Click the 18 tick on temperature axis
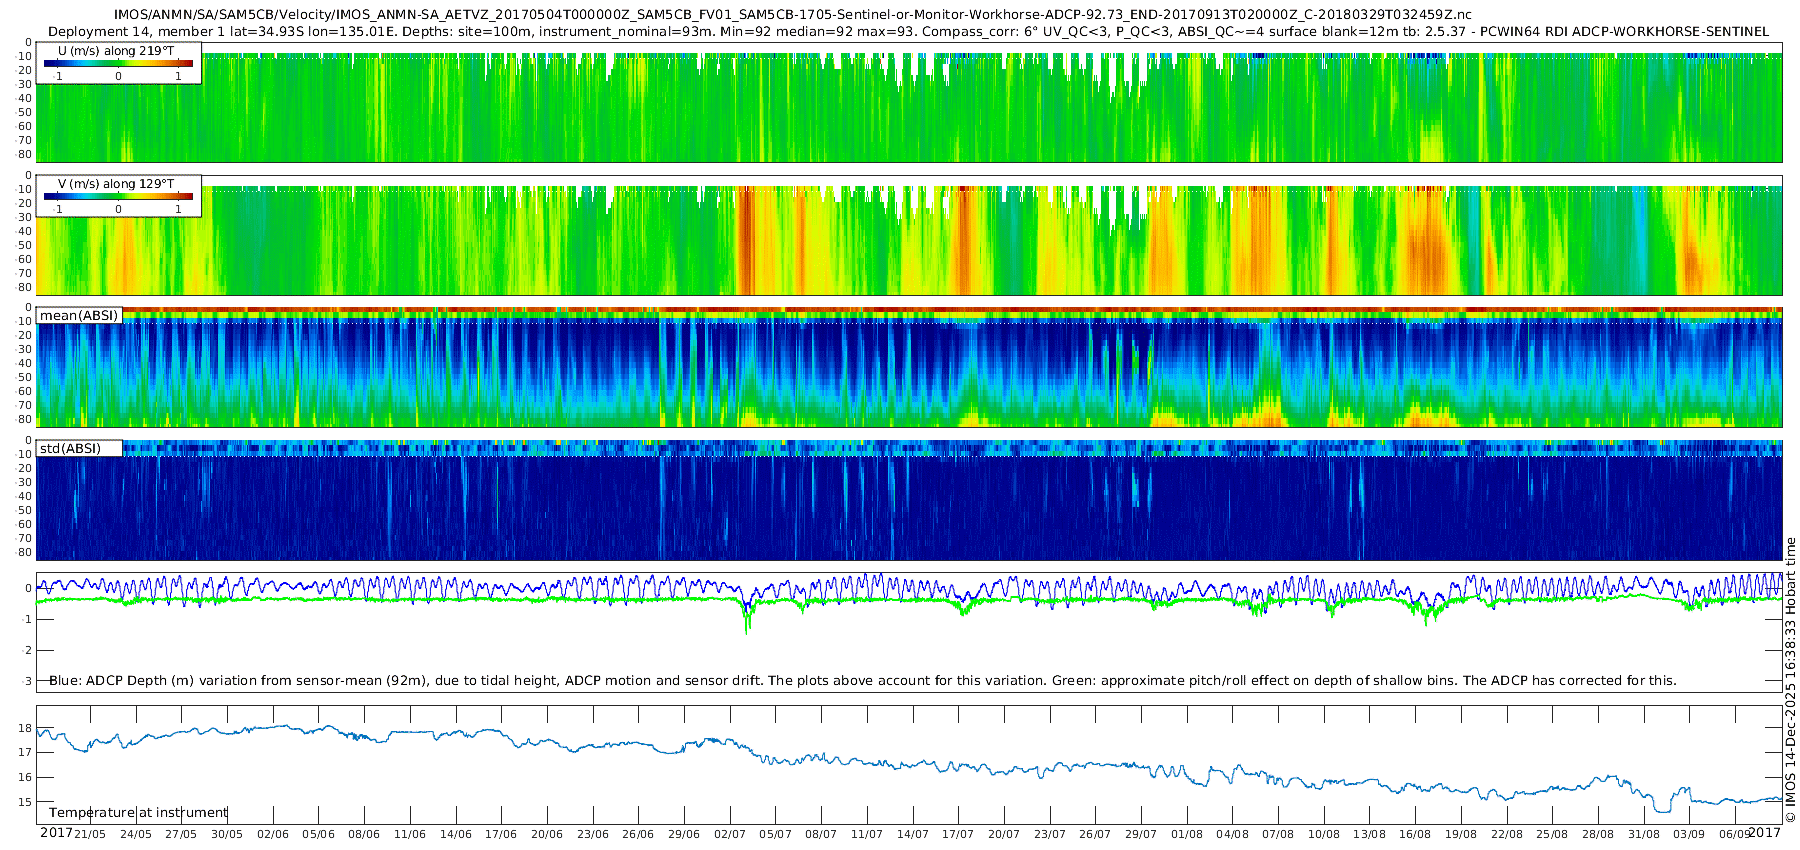Image resolution: width=1800 pixels, height=850 pixels. click(x=26, y=728)
